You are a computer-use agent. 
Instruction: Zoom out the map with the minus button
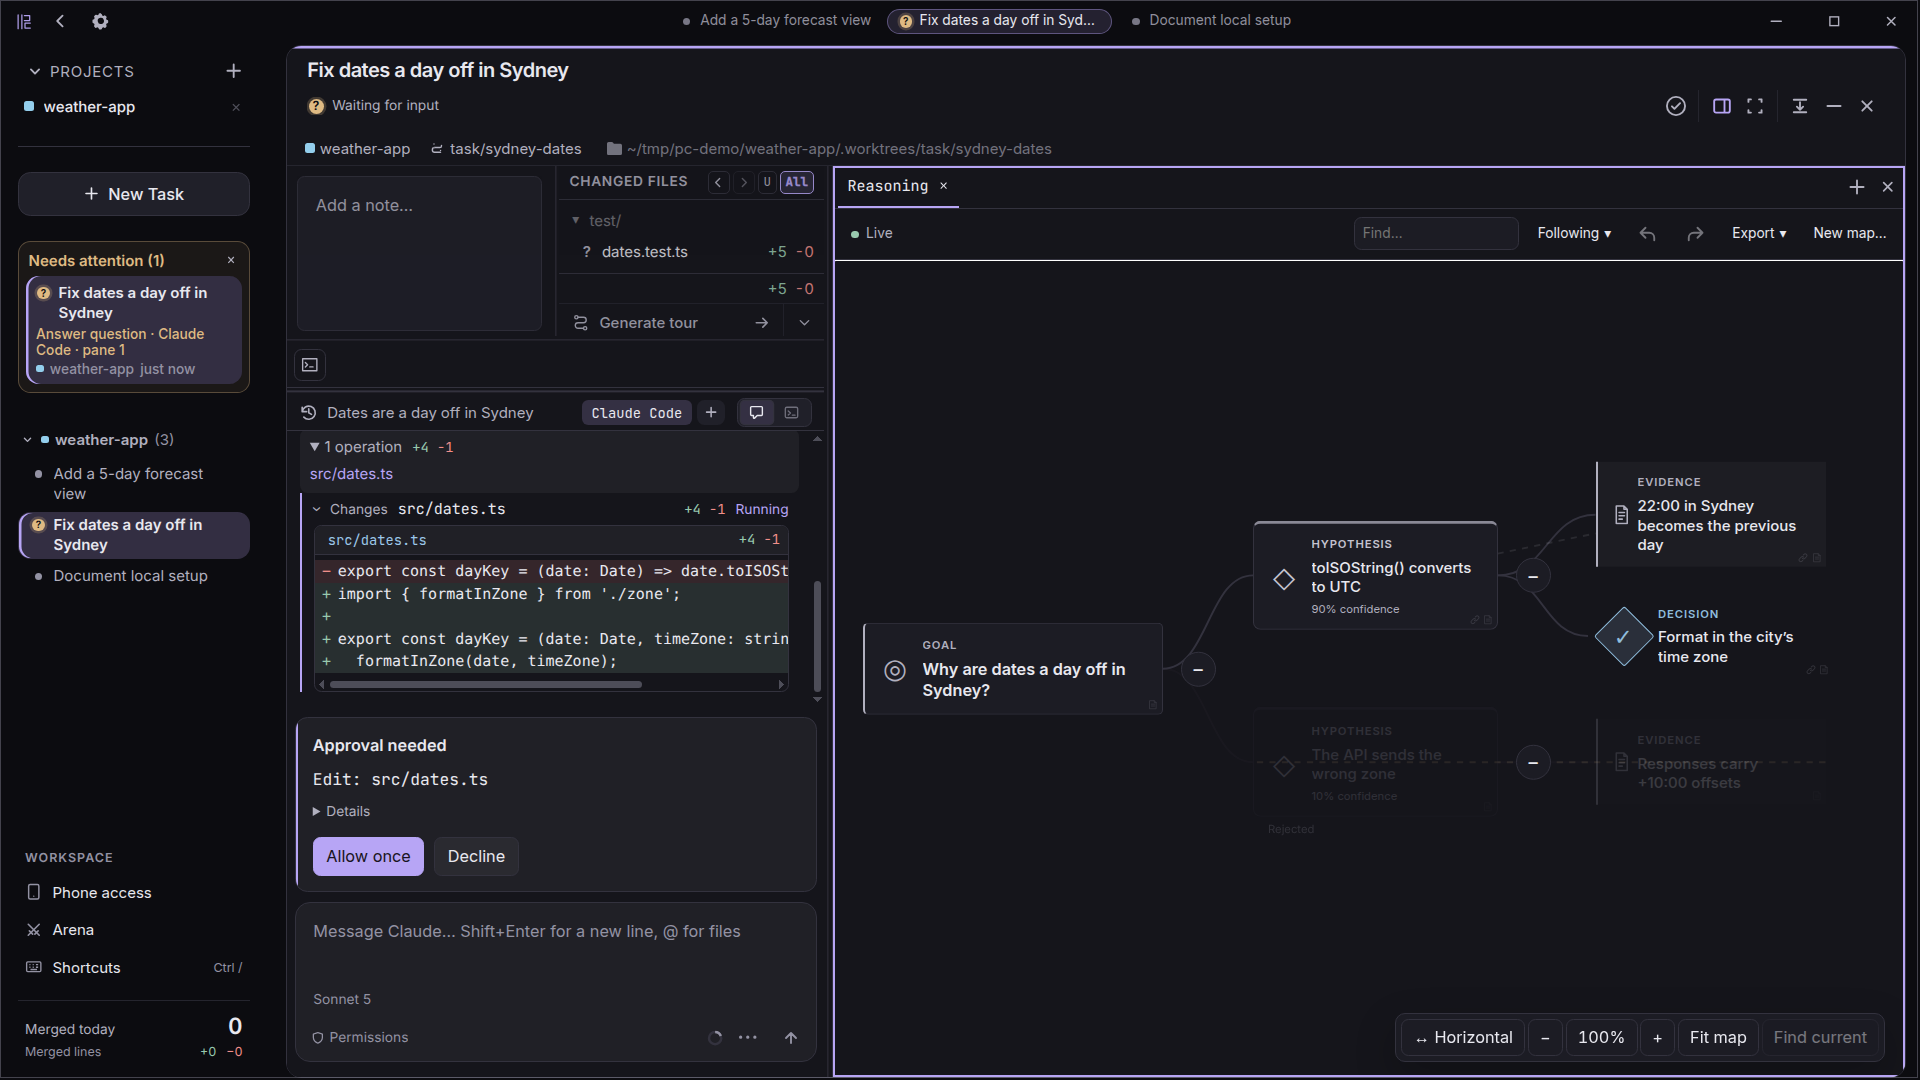click(1545, 1038)
